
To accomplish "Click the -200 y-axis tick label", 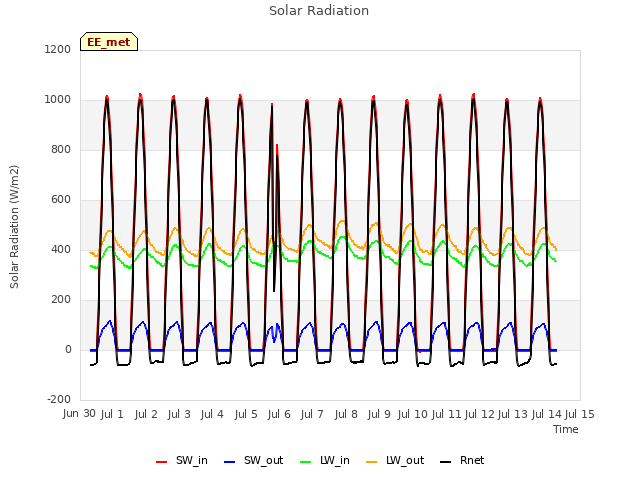I will tap(59, 399).
